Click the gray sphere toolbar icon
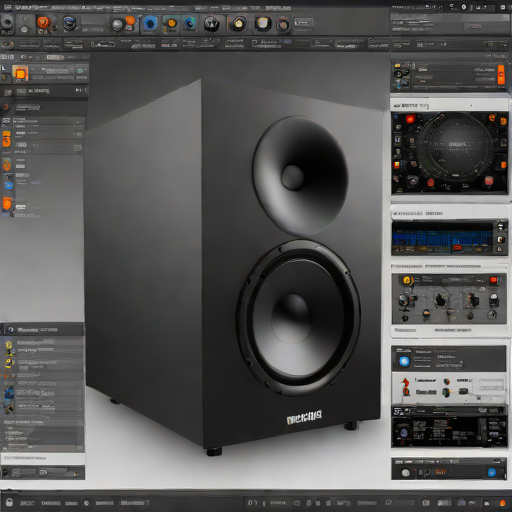Screen dimensions: 512x512 coord(117,24)
